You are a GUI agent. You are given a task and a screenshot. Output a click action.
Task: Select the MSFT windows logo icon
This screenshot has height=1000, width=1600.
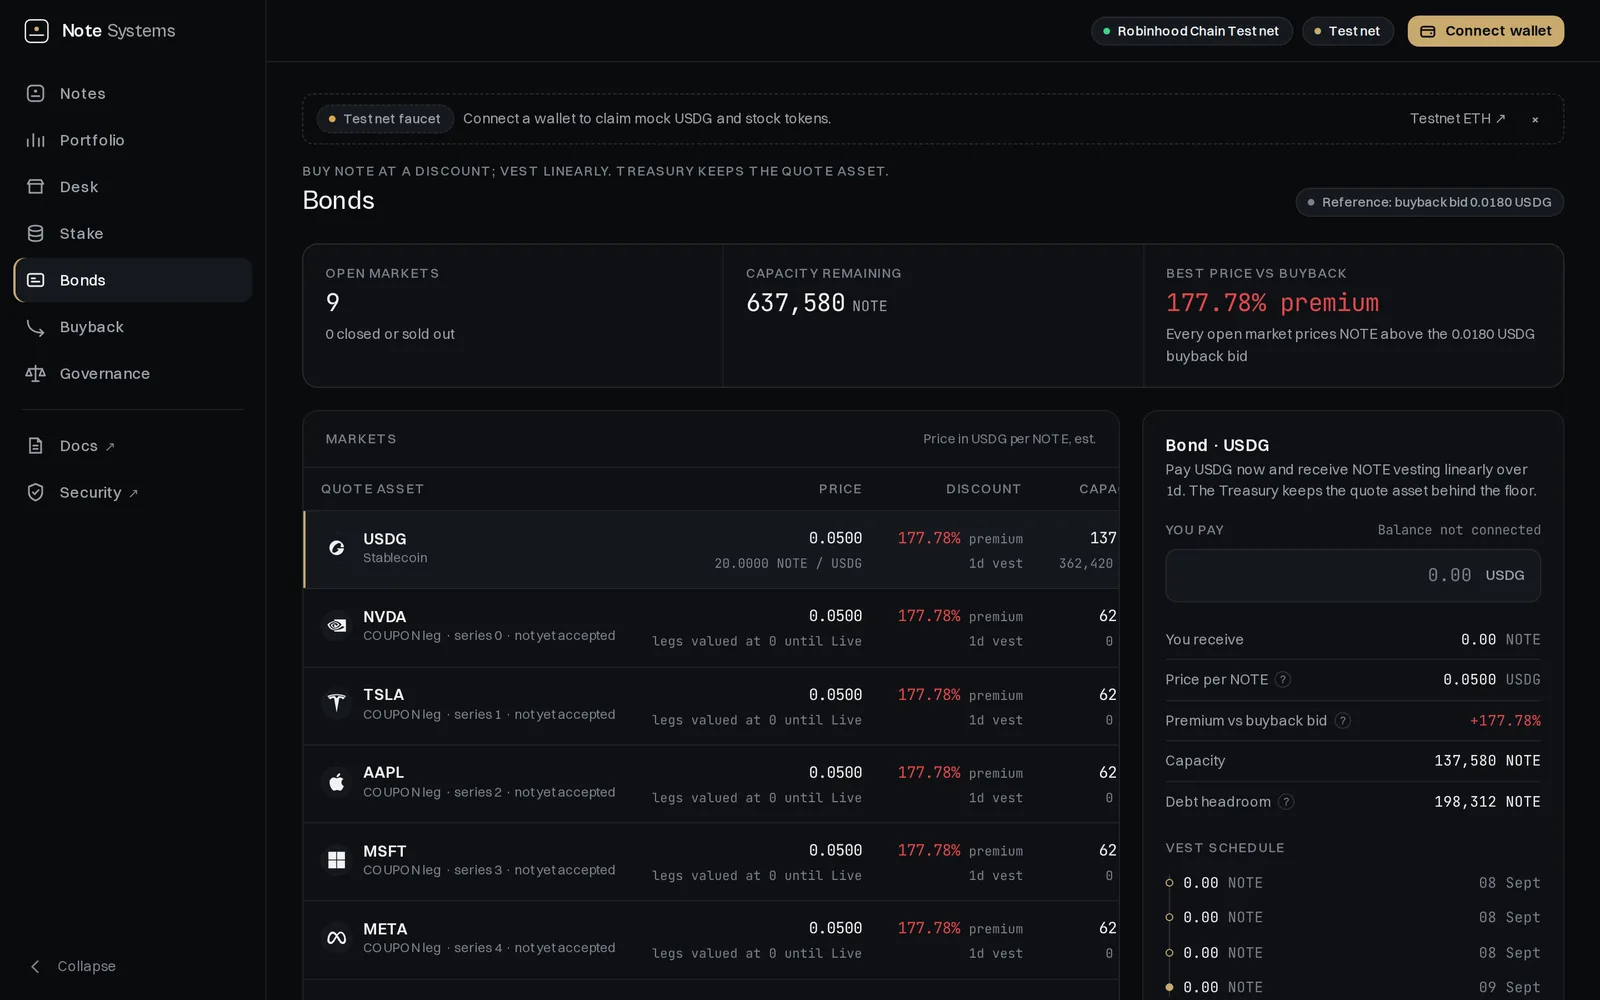337,860
